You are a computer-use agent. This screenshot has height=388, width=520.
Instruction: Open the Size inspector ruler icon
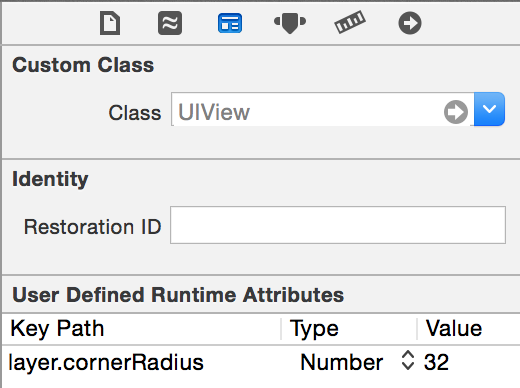coord(350,22)
